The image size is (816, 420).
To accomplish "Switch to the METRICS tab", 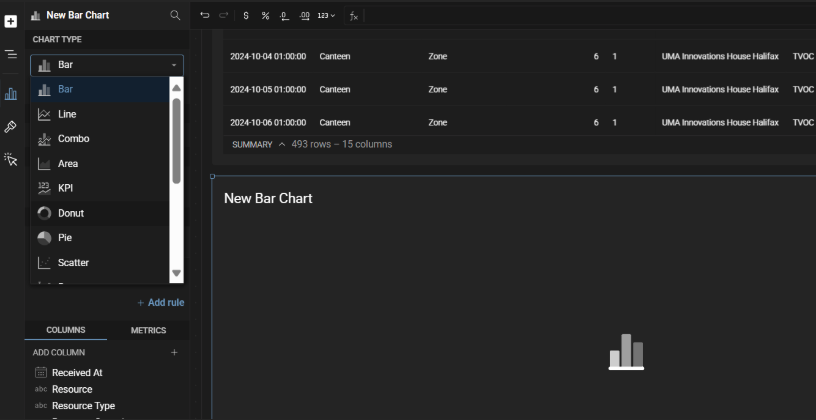I will coord(148,330).
